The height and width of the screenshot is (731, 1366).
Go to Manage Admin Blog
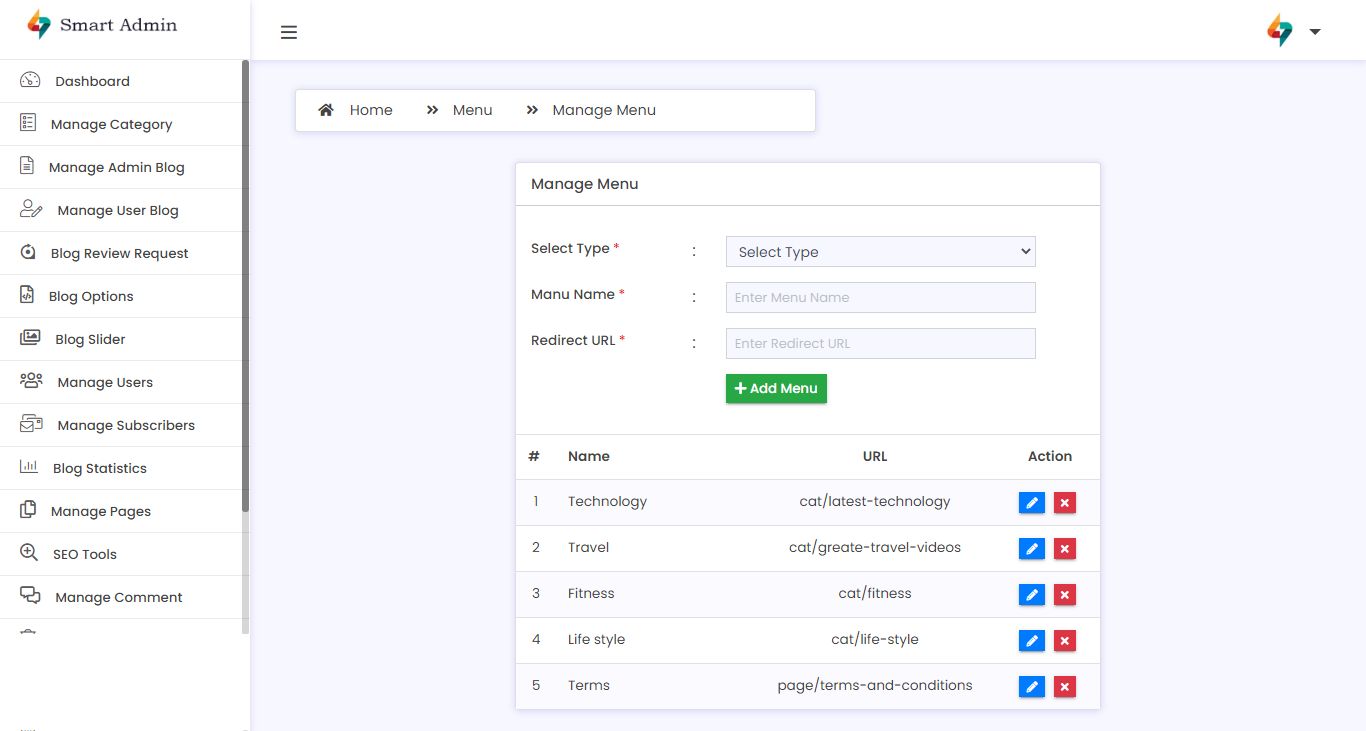(121, 167)
